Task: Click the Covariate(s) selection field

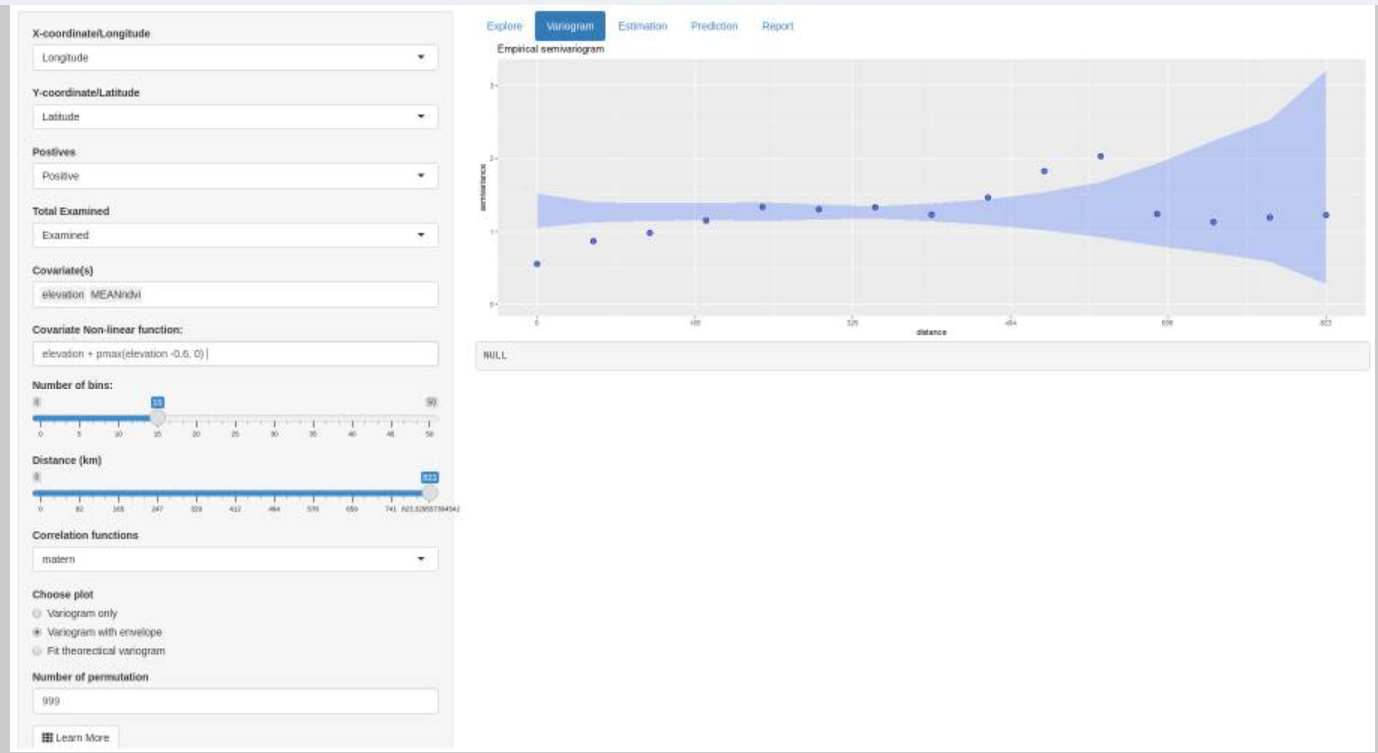Action: [235, 295]
